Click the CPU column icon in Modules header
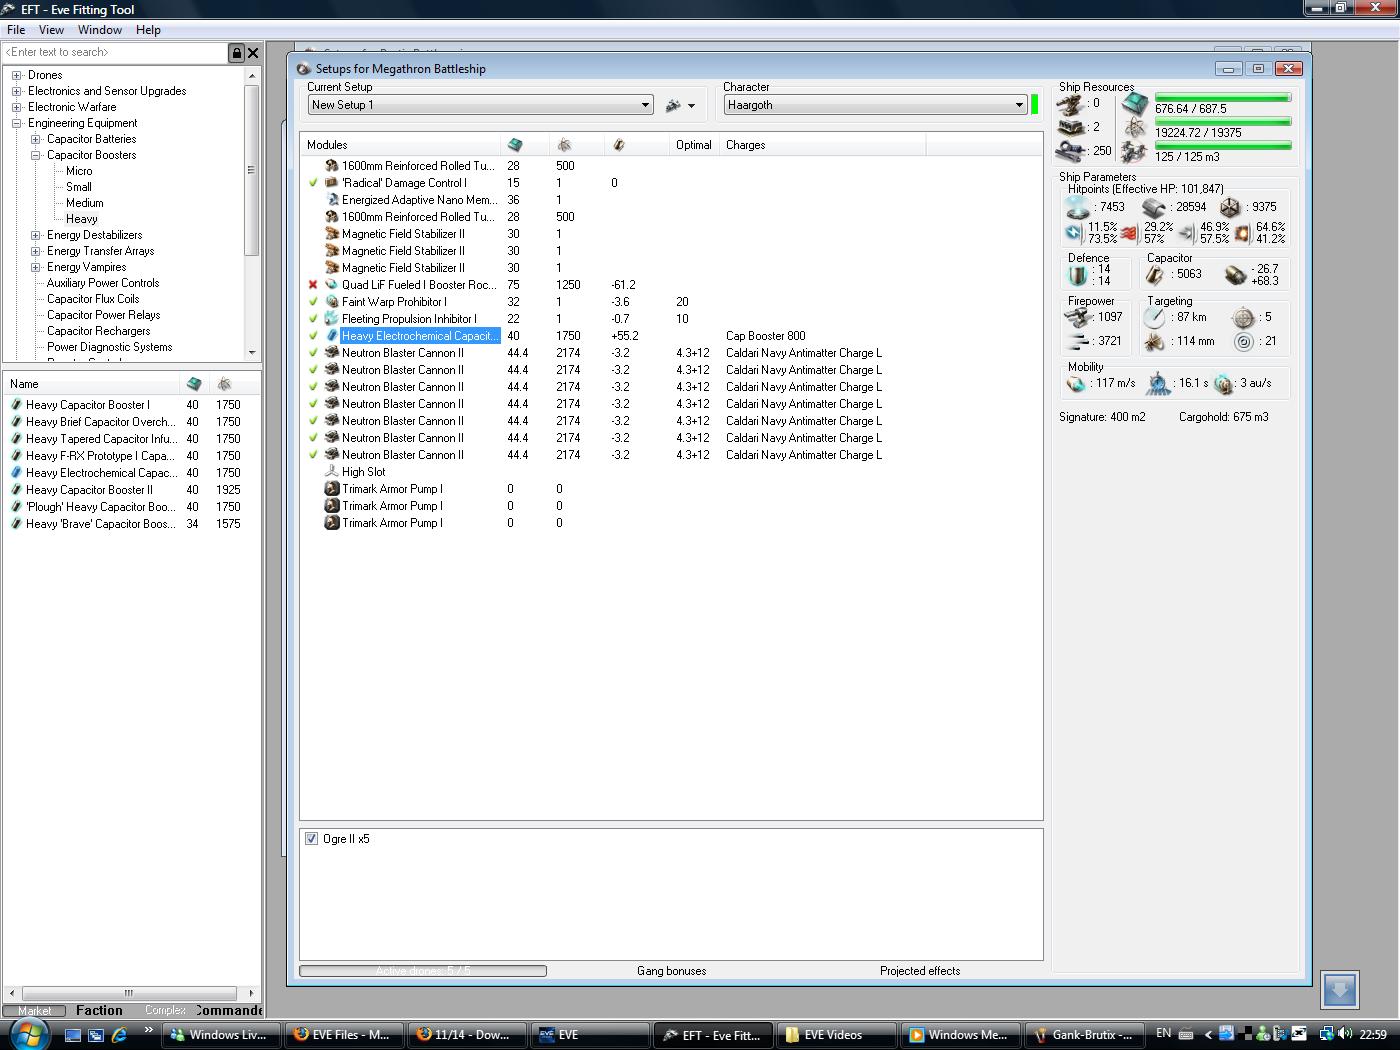The height and width of the screenshot is (1050, 1400). click(x=515, y=145)
